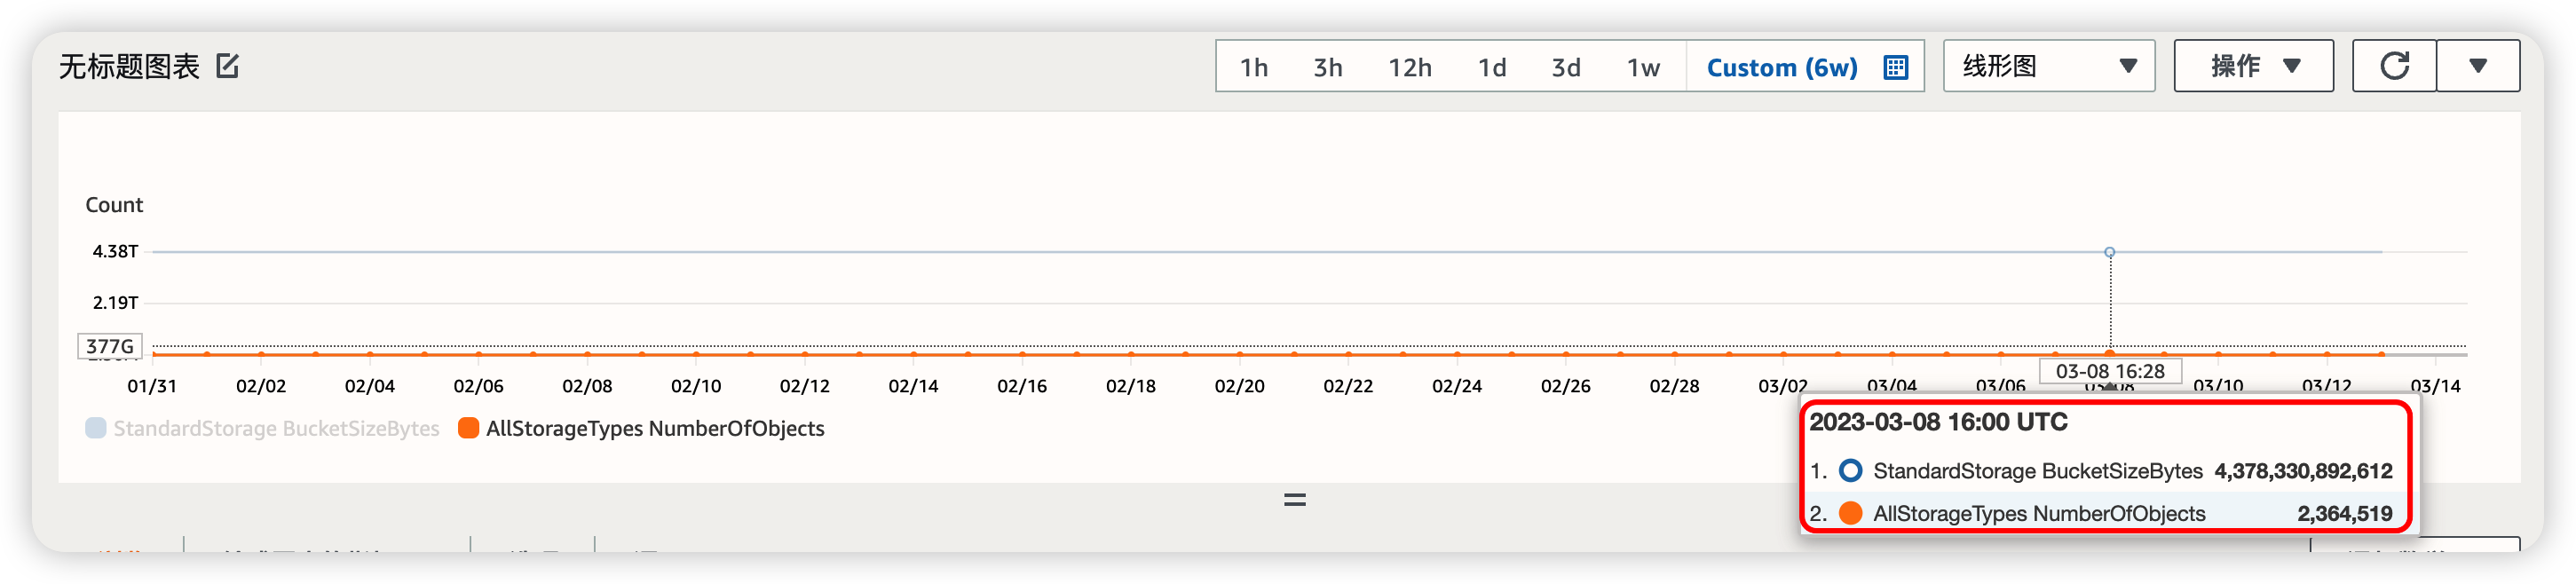Open the custom time range calendar icon
The height and width of the screenshot is (584, 2576).
point(1895,67)
